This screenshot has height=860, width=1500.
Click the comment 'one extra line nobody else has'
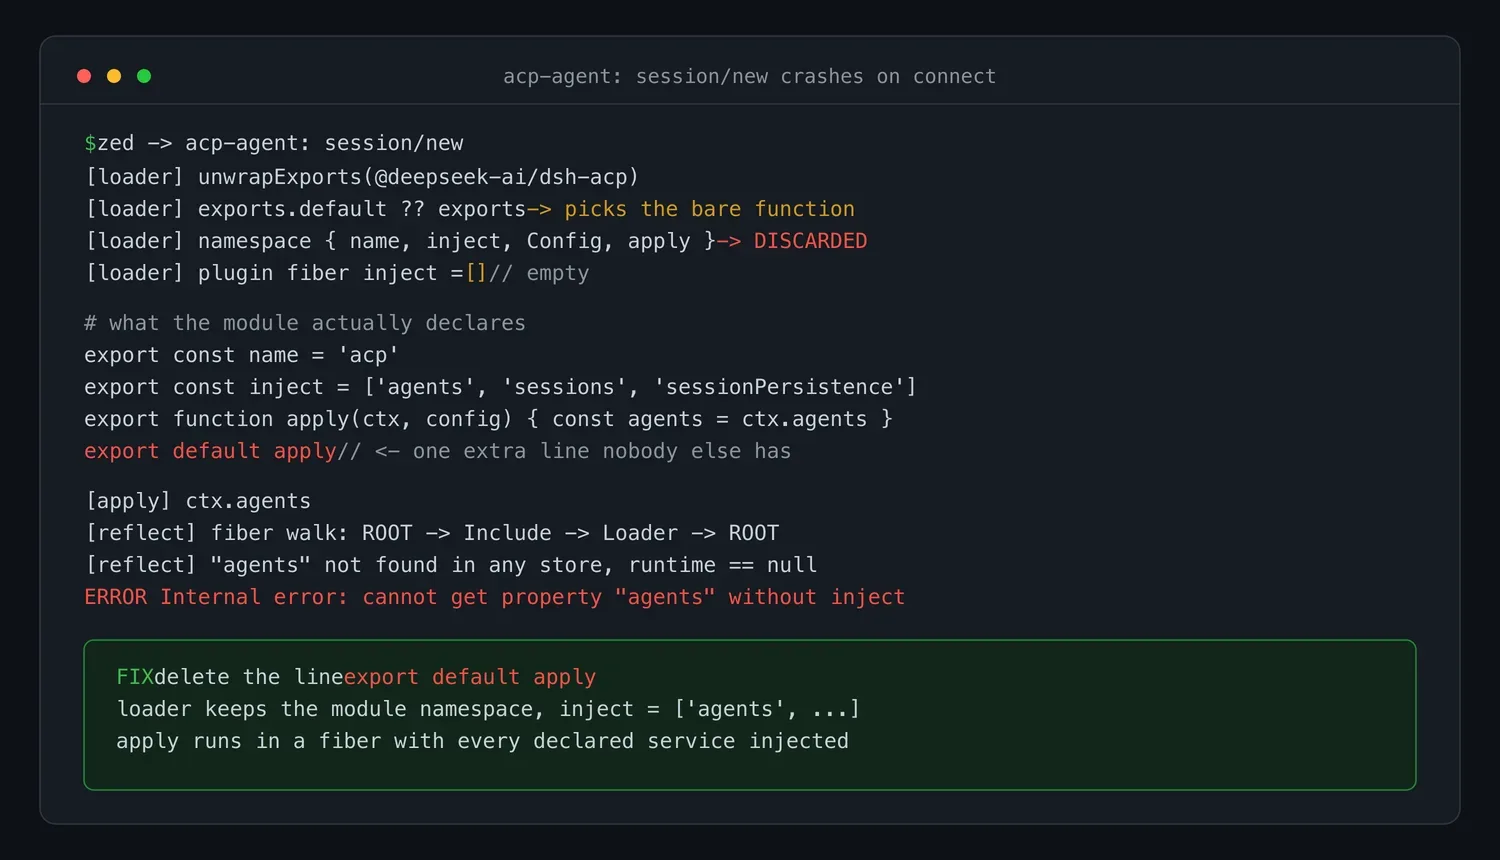[602, 451]
